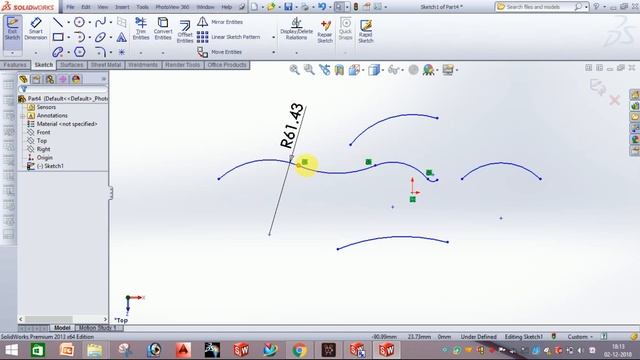
Task: Click the Point sketch tool
Action: (122, 52)
